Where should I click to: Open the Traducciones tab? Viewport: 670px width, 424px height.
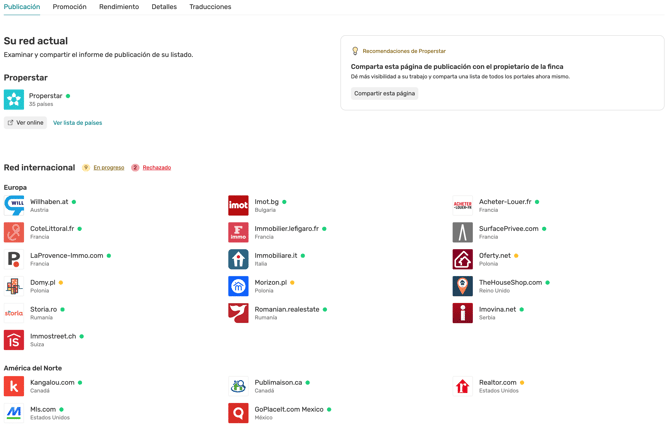(210, 7)
